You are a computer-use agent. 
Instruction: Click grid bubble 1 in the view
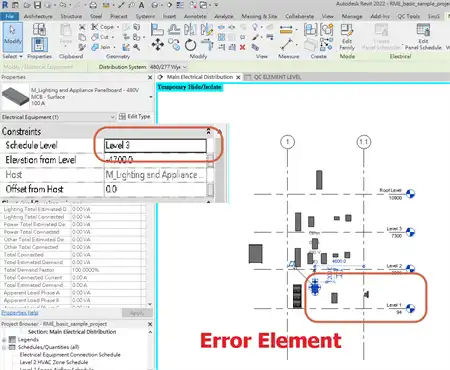(288, 142)
